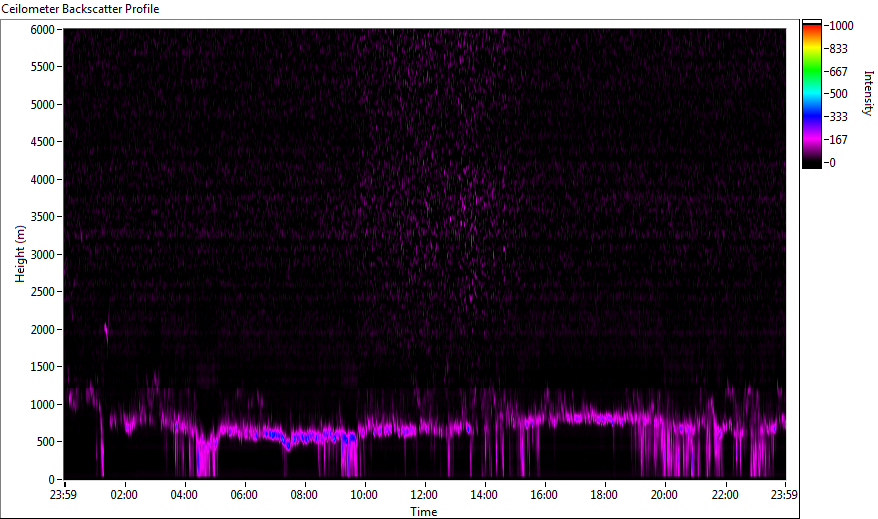Select the 167 intensity scale value
878x519 pixels.
point(838,140)
